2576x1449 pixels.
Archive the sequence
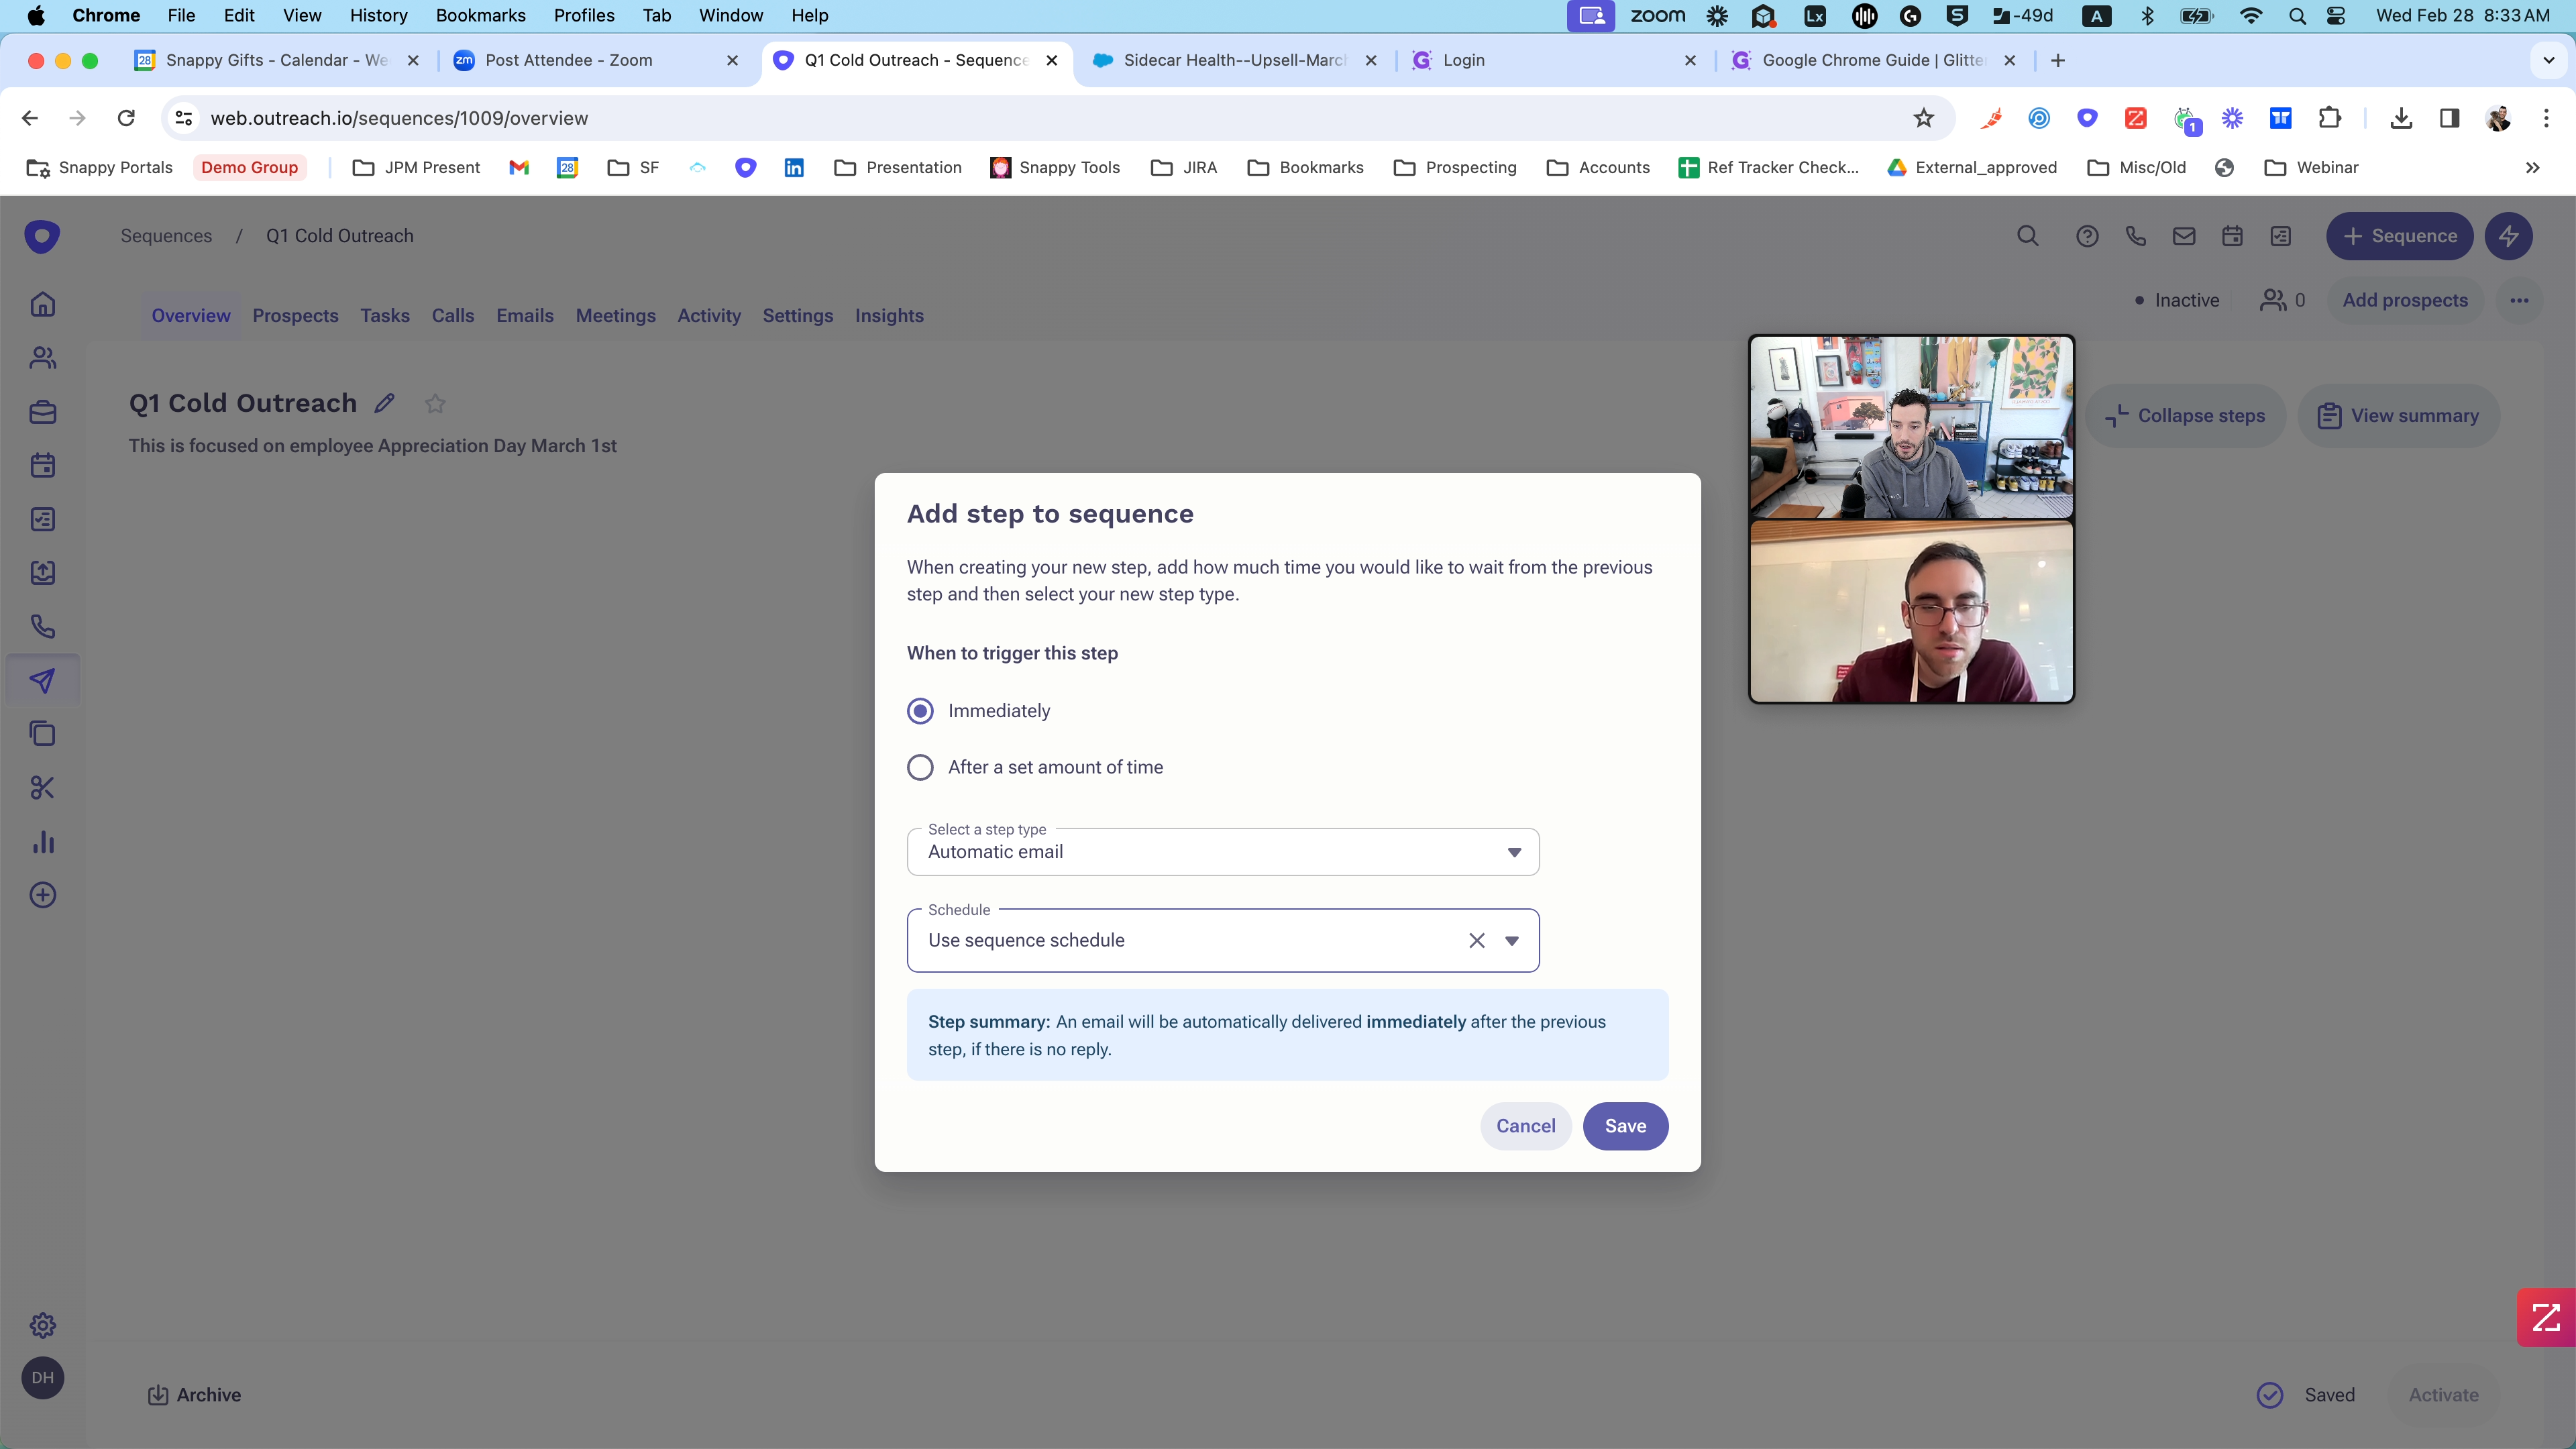[x=194, y=1395]
